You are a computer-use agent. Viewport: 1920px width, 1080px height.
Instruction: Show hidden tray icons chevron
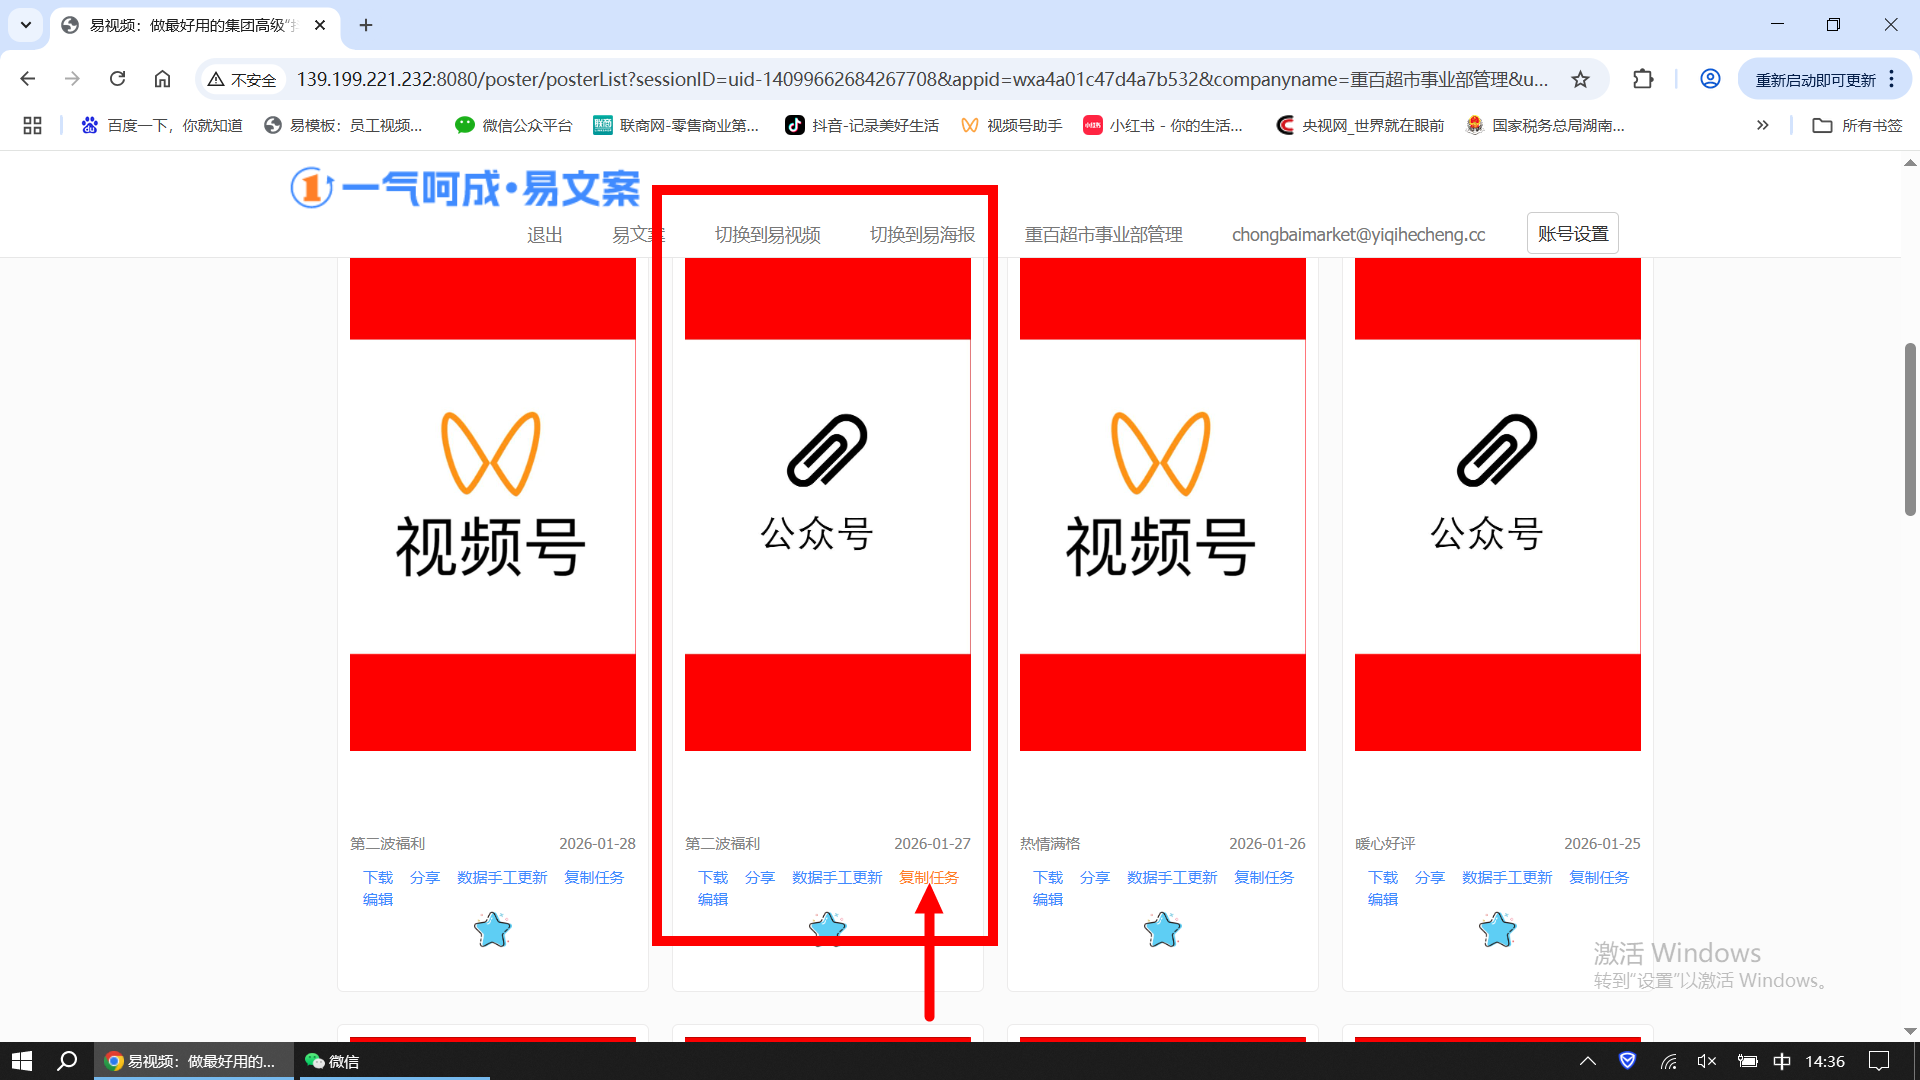pos(1587,1061)
